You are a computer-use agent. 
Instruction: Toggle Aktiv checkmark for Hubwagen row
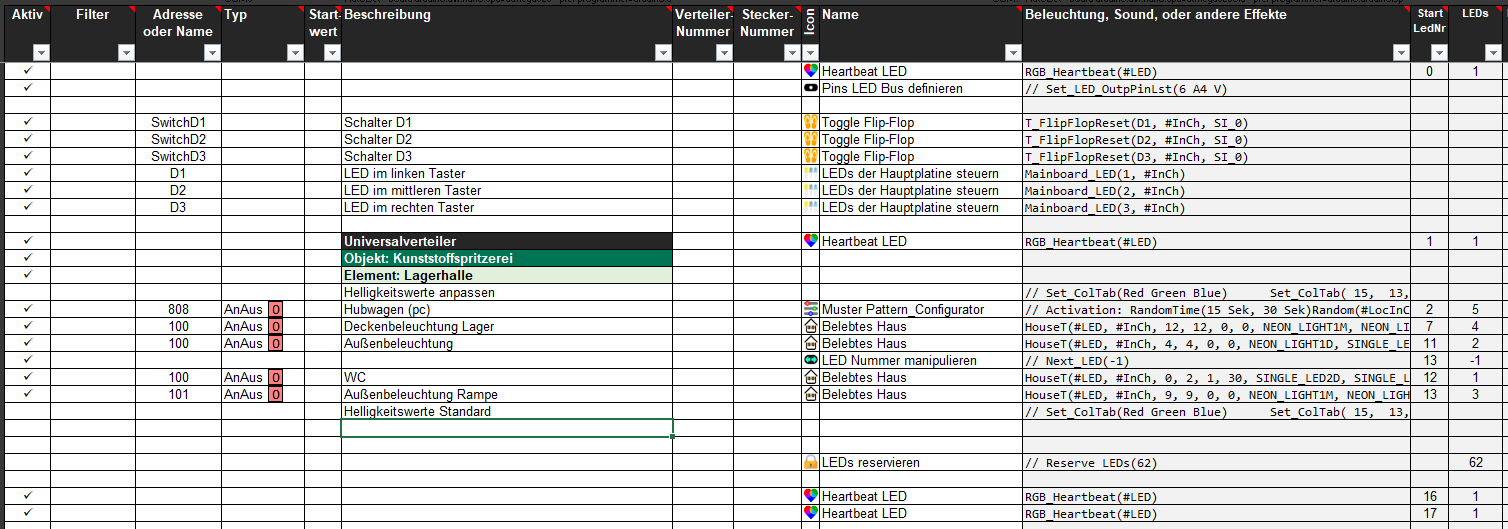pos(28,309)
